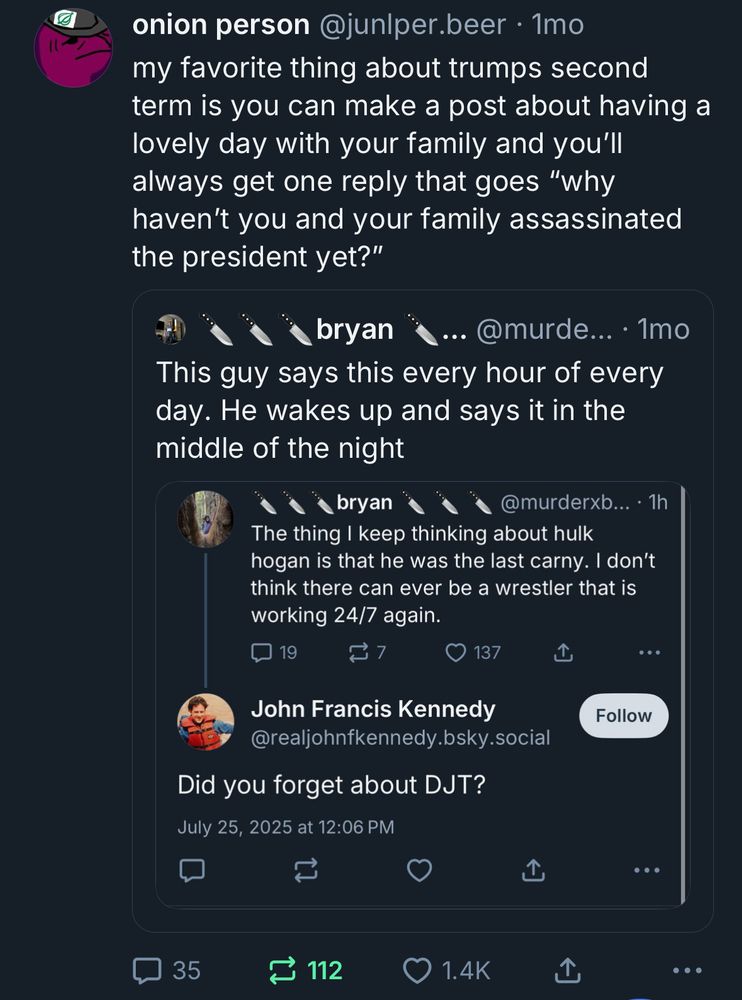Repost the "Did you forget about DJT?" post

click(305, 871)
